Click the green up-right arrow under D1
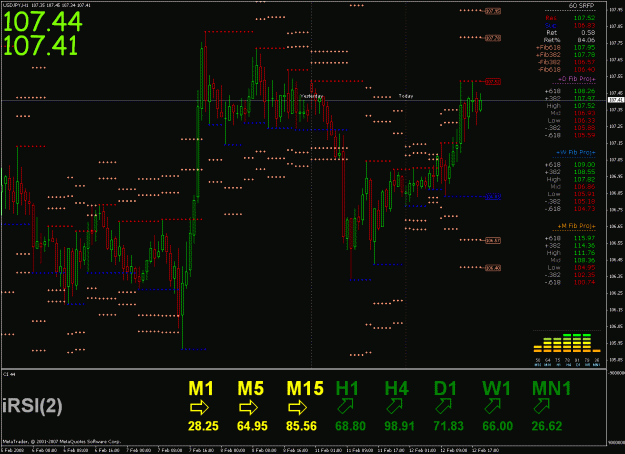Viewport: 625px width, 454px height. click(x=443, y=406)
